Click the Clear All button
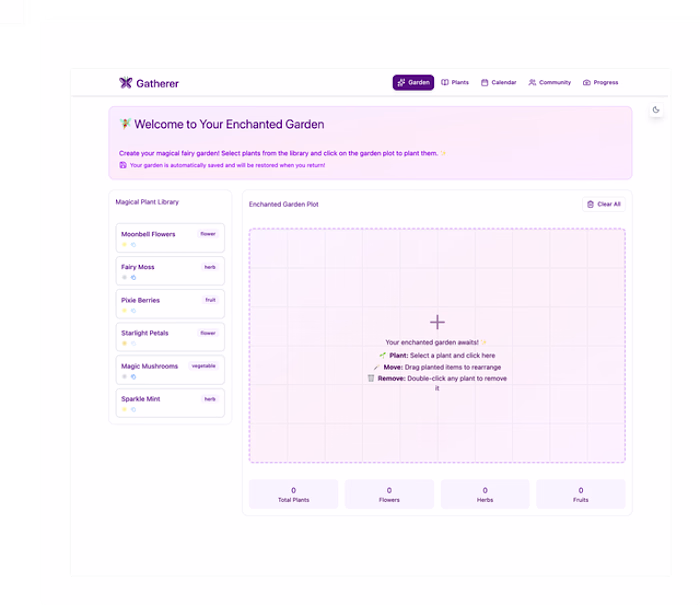700x605 pixels. pos(604,204)
